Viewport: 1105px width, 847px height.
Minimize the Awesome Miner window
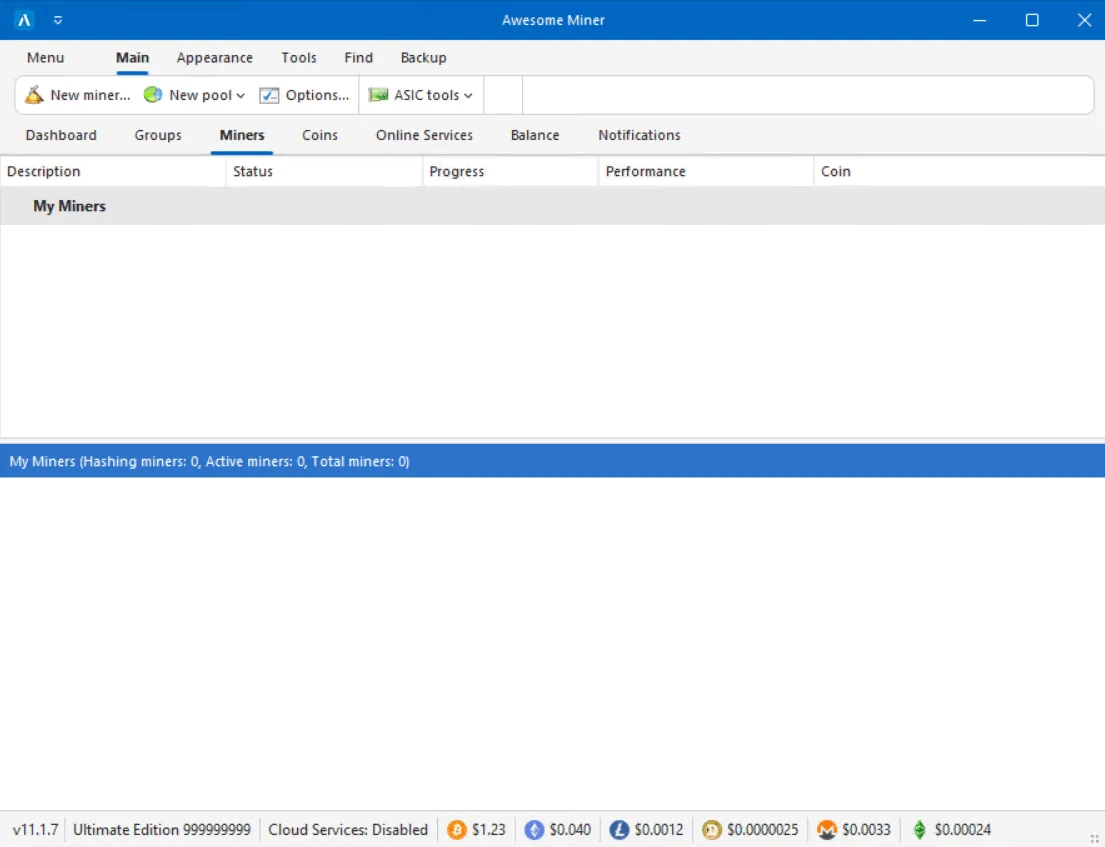tap(980, 20)
